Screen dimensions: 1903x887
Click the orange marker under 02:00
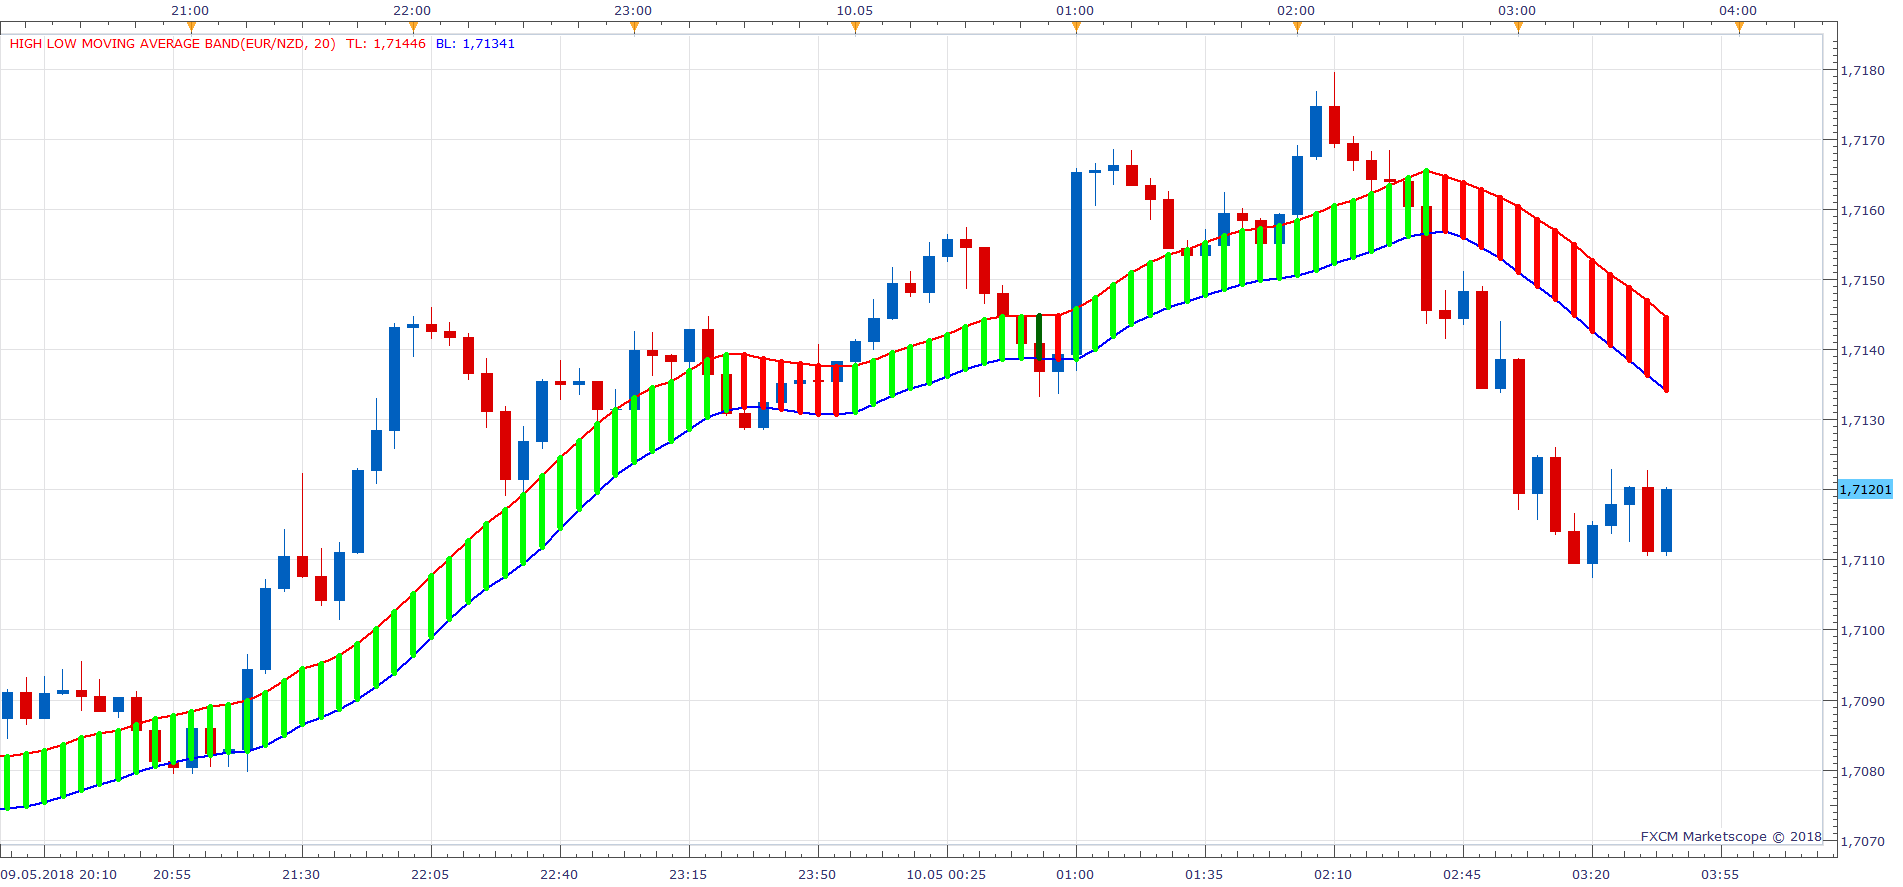tap(1297, 28)
